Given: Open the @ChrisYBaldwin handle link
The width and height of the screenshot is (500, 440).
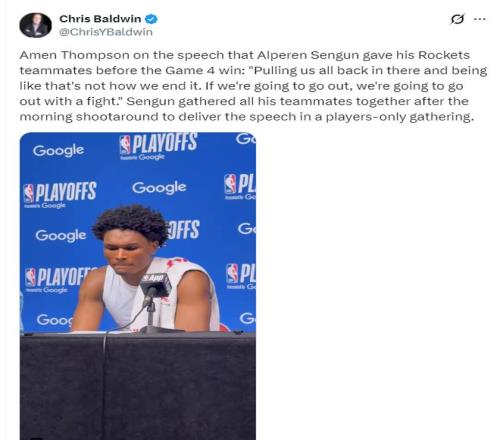Looking at the screenshot, I should coord(106,32).
